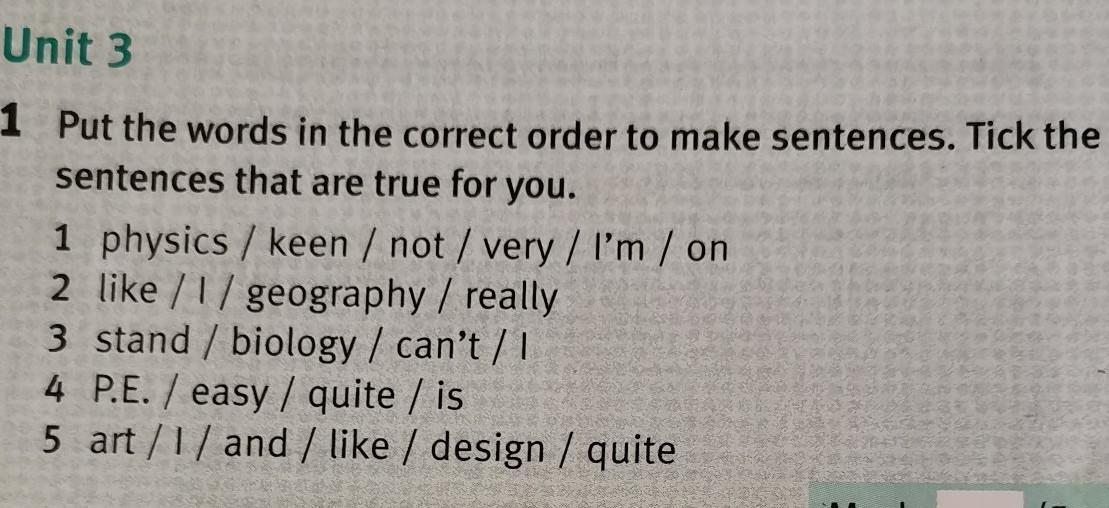Image resolution: width=1109 pixels, height=508 pixels.
Task: Click the "Unit 3" heading
Action: (66, 48)
